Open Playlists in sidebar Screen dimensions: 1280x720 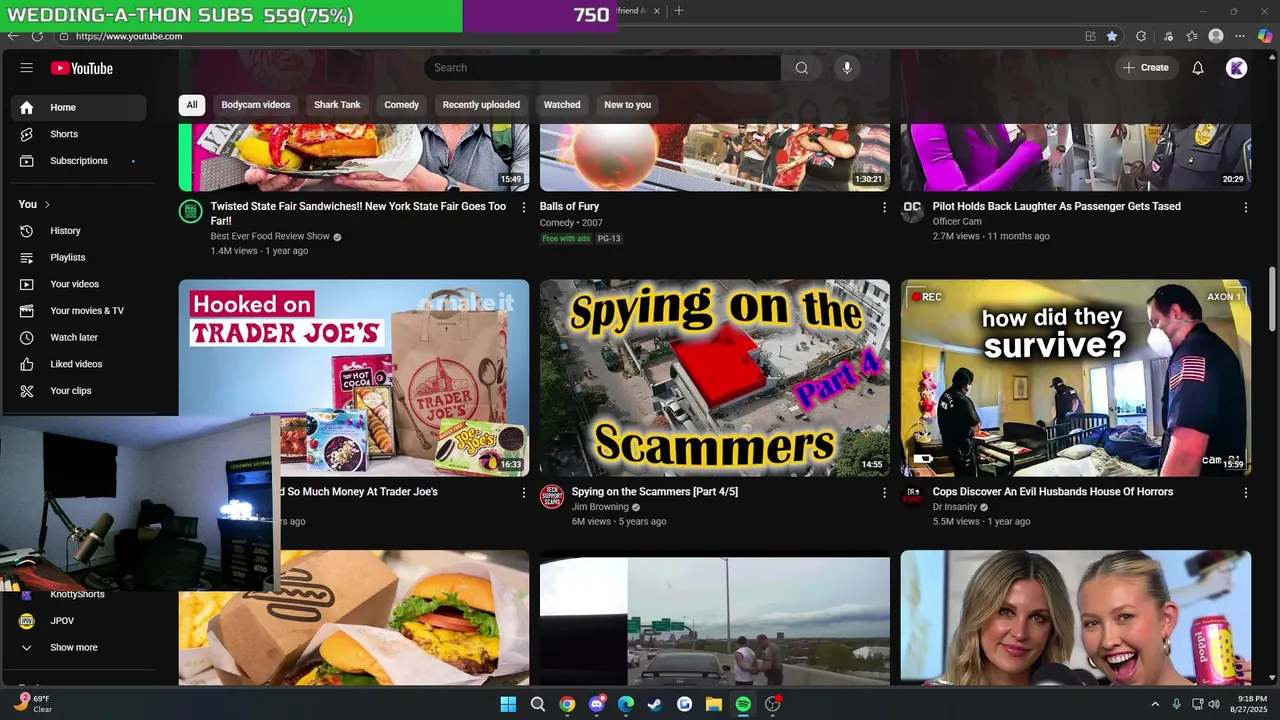point(78,258)
